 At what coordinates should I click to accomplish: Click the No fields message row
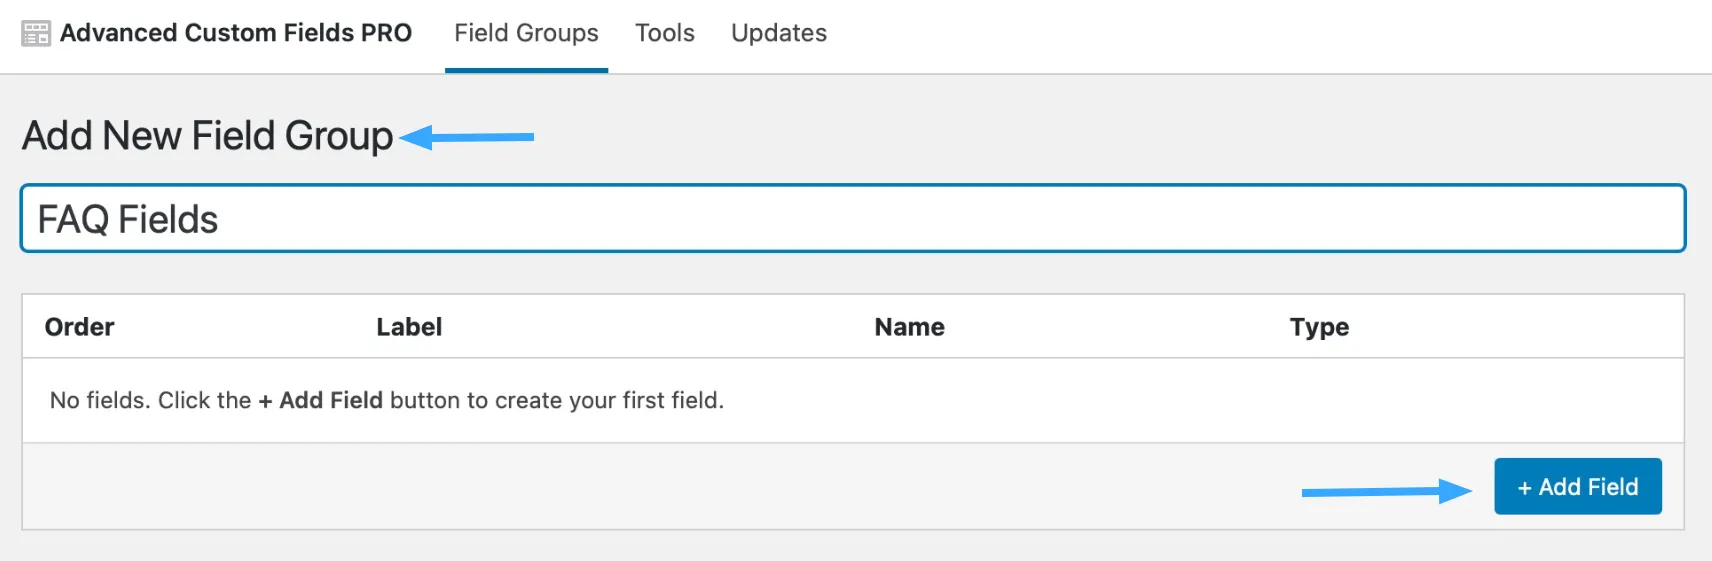(853, 400)
